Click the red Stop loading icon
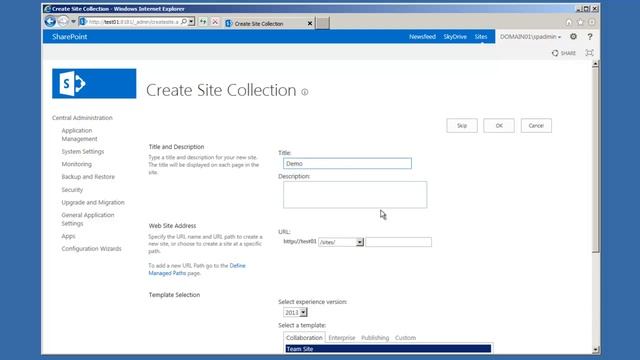Viewport: 640px width, 360px height. click(x=215, y=22)
